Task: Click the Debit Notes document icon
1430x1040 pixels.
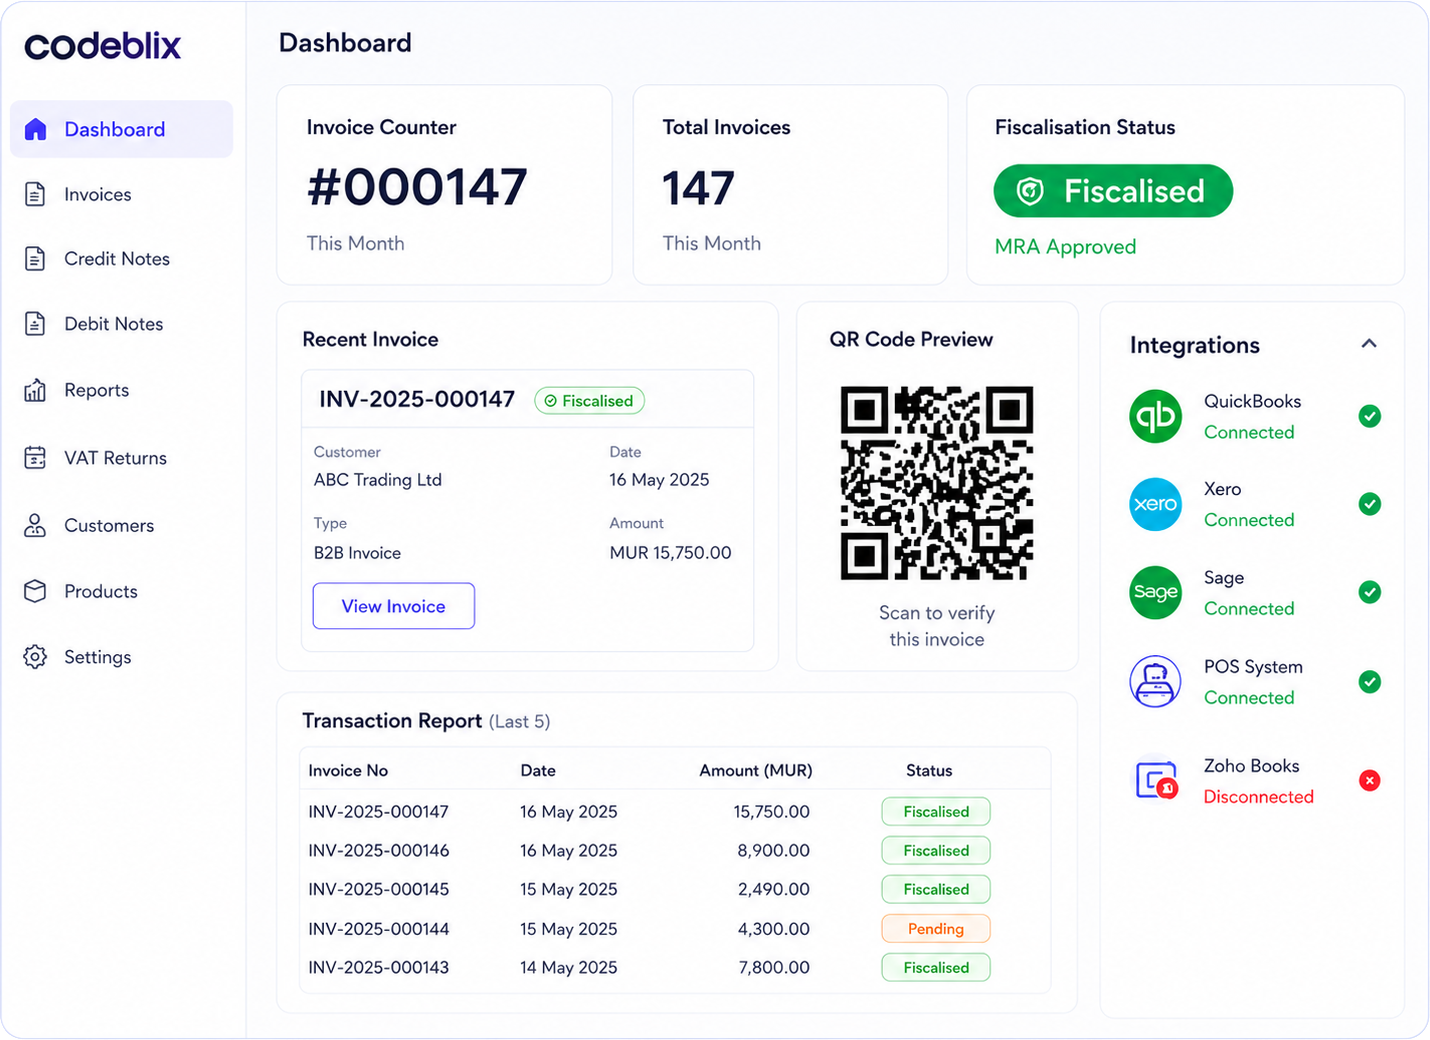Action: coord(35,324)
